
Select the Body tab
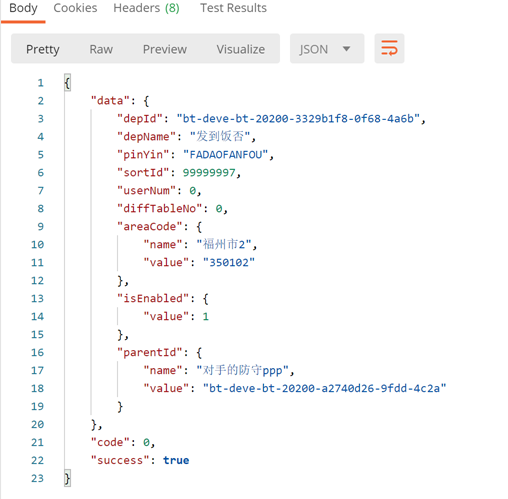click(23, 8)
